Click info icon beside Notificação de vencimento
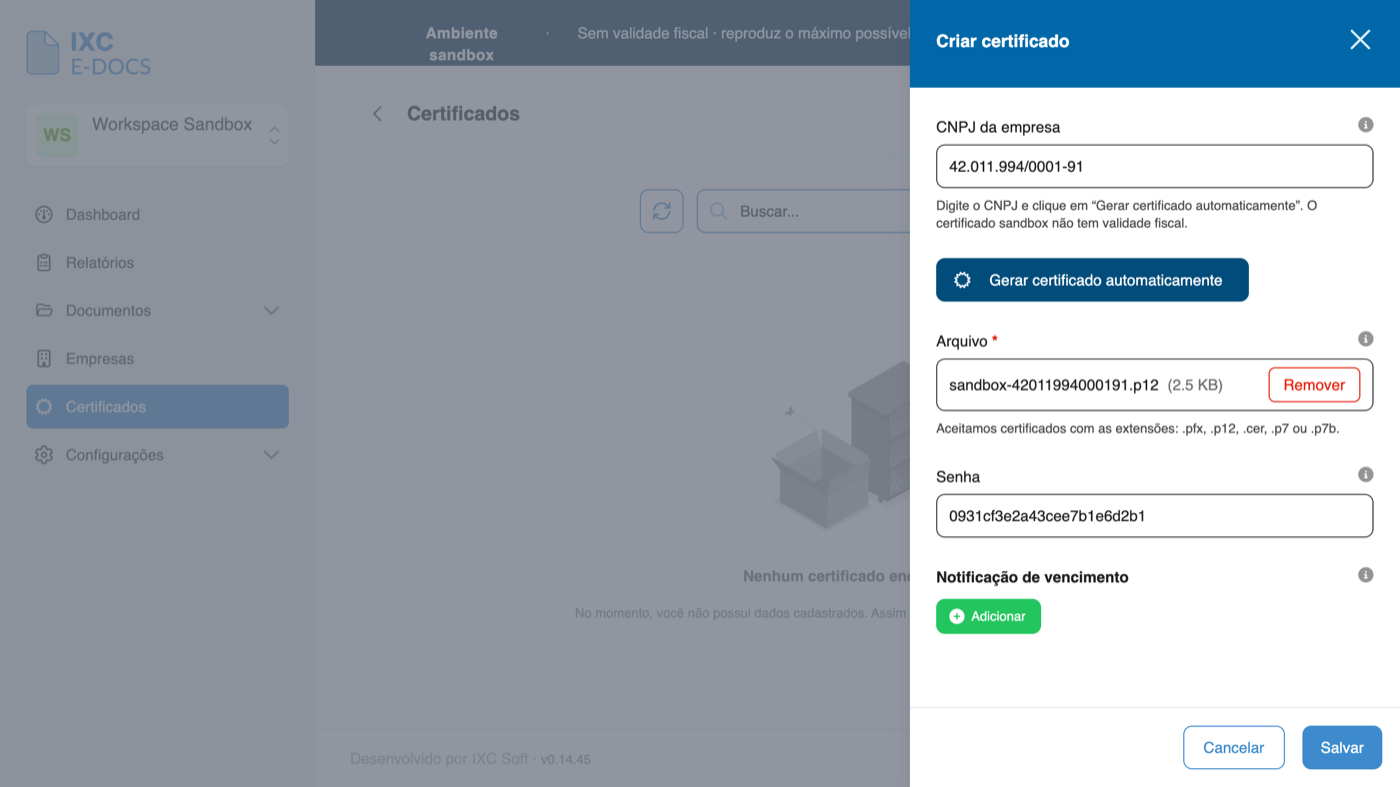The width and height of the screenshot is (1400, 787). pyautogui.click(x=1366, y=575)
